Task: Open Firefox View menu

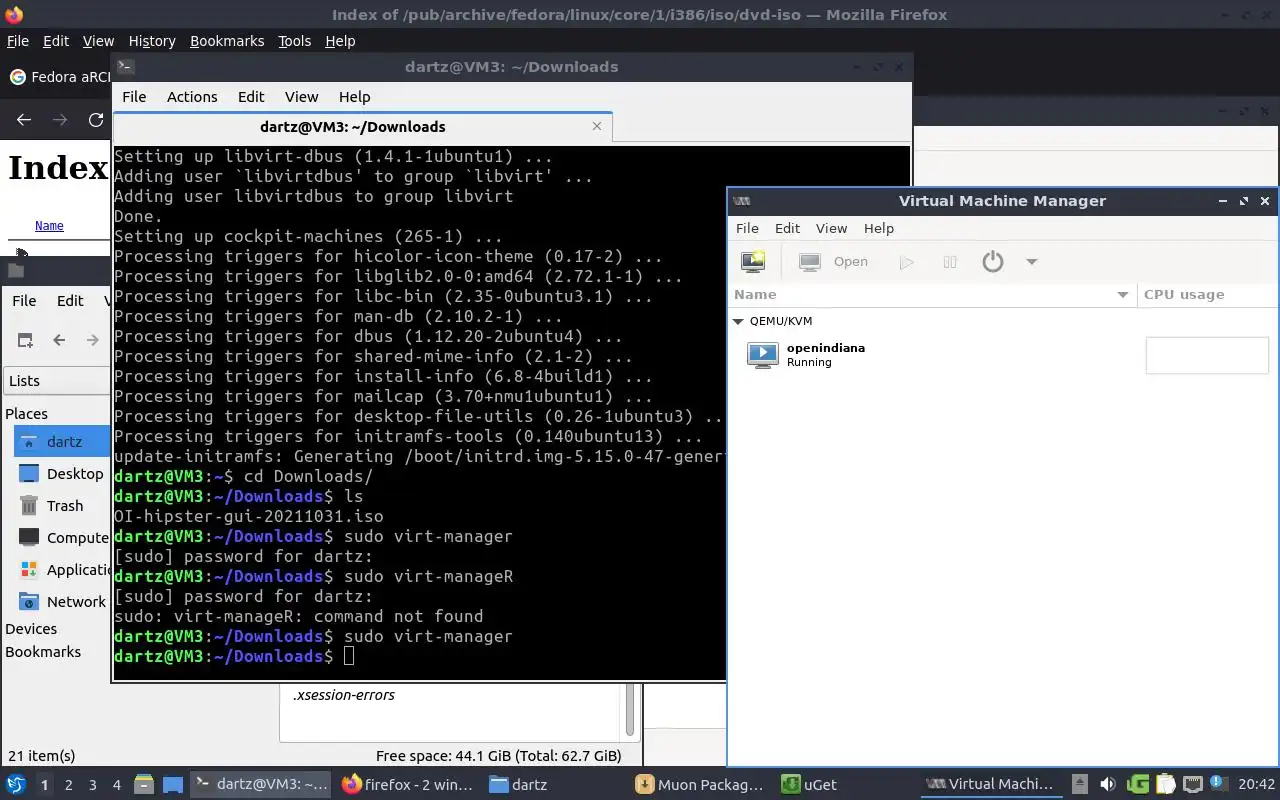Action: click(98, 41)
